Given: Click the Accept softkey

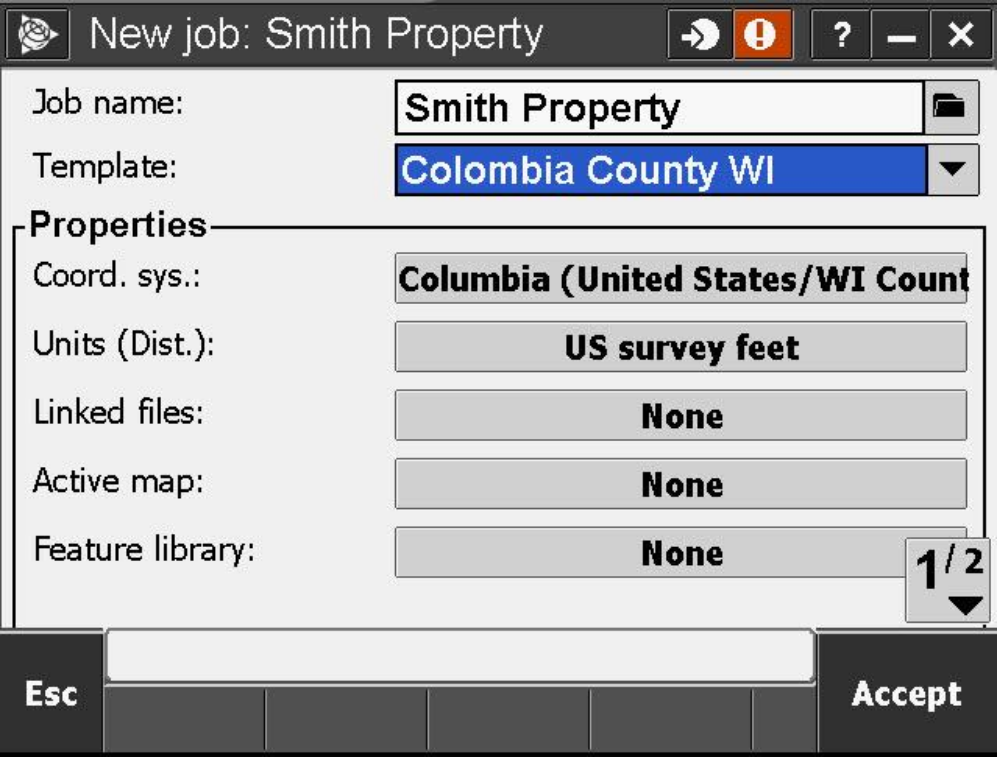Looking at the screenshot, I should pyautogui.click(x=907, y=693).
